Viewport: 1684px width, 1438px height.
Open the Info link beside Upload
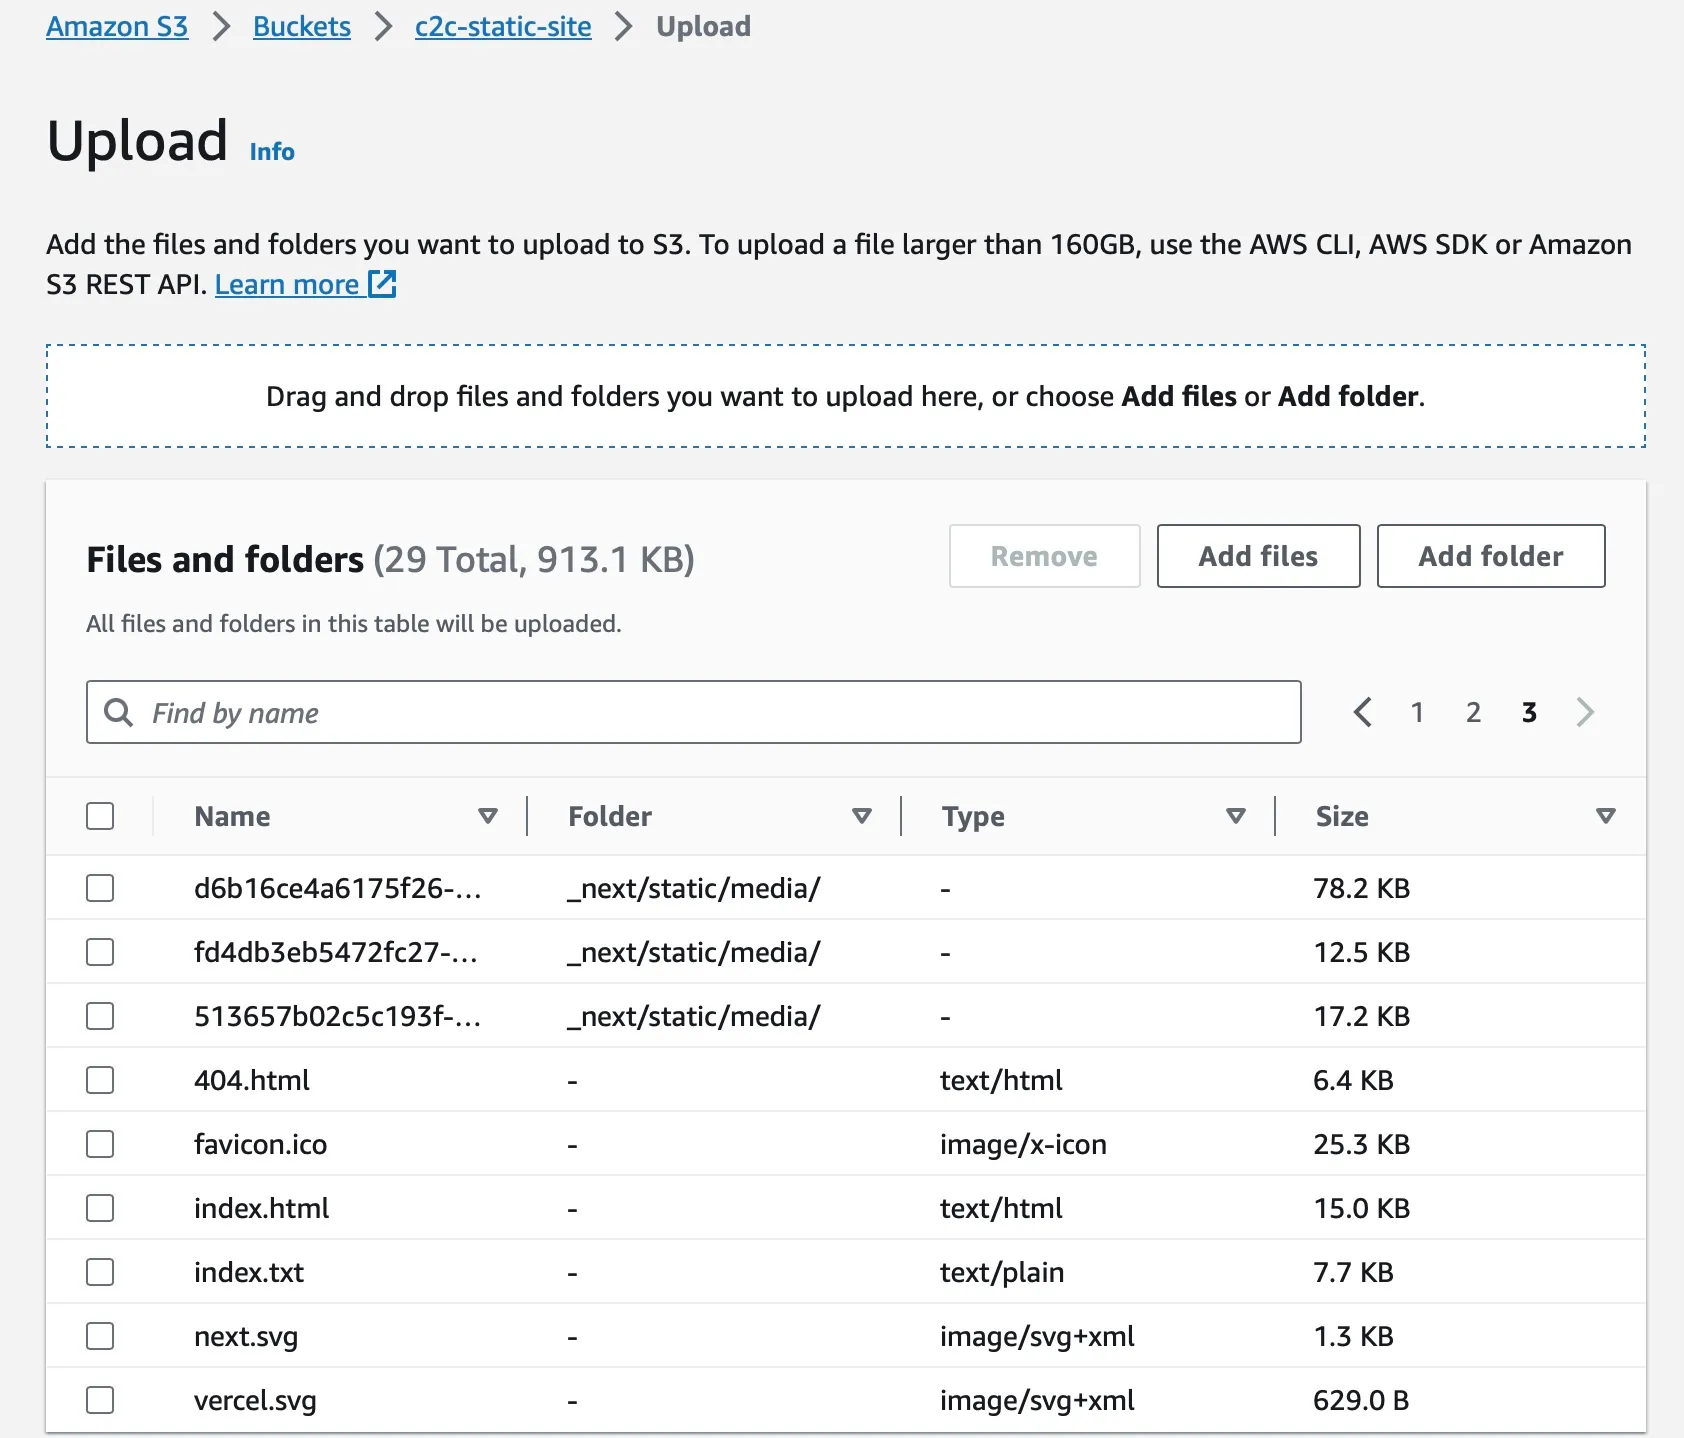[272, 151]
